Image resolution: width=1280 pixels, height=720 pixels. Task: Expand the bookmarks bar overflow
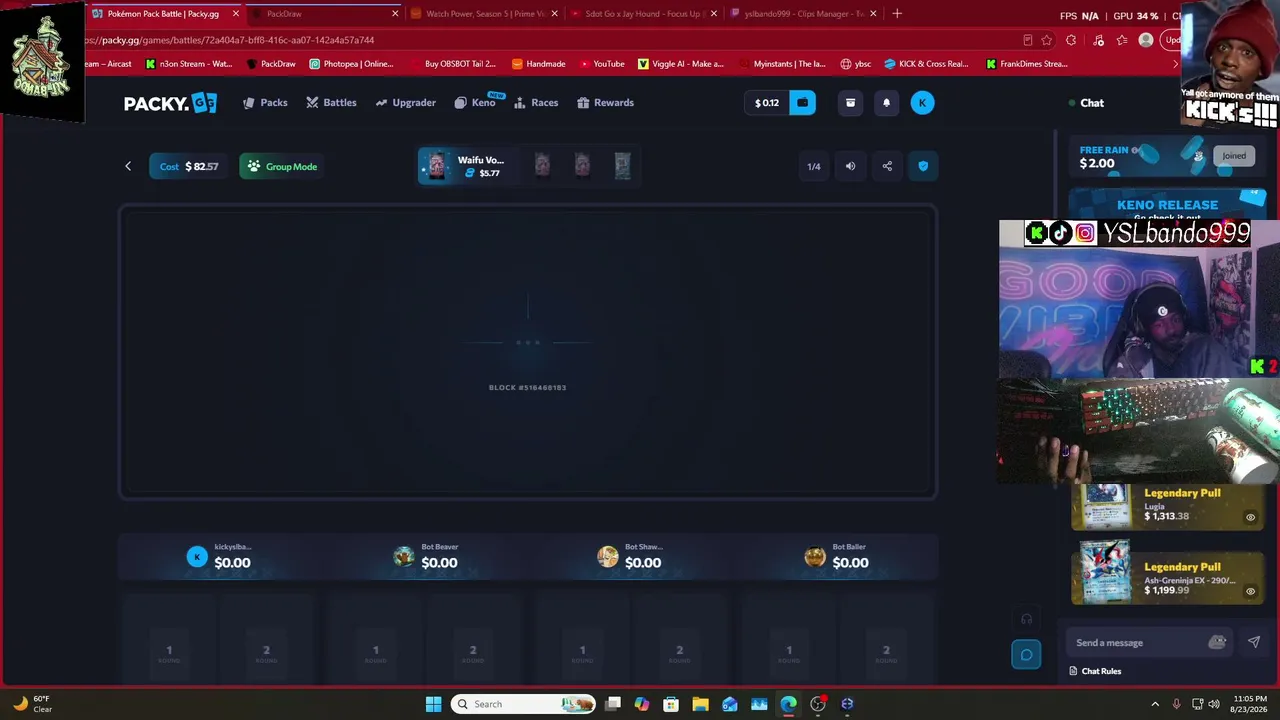pos(1176,64)
